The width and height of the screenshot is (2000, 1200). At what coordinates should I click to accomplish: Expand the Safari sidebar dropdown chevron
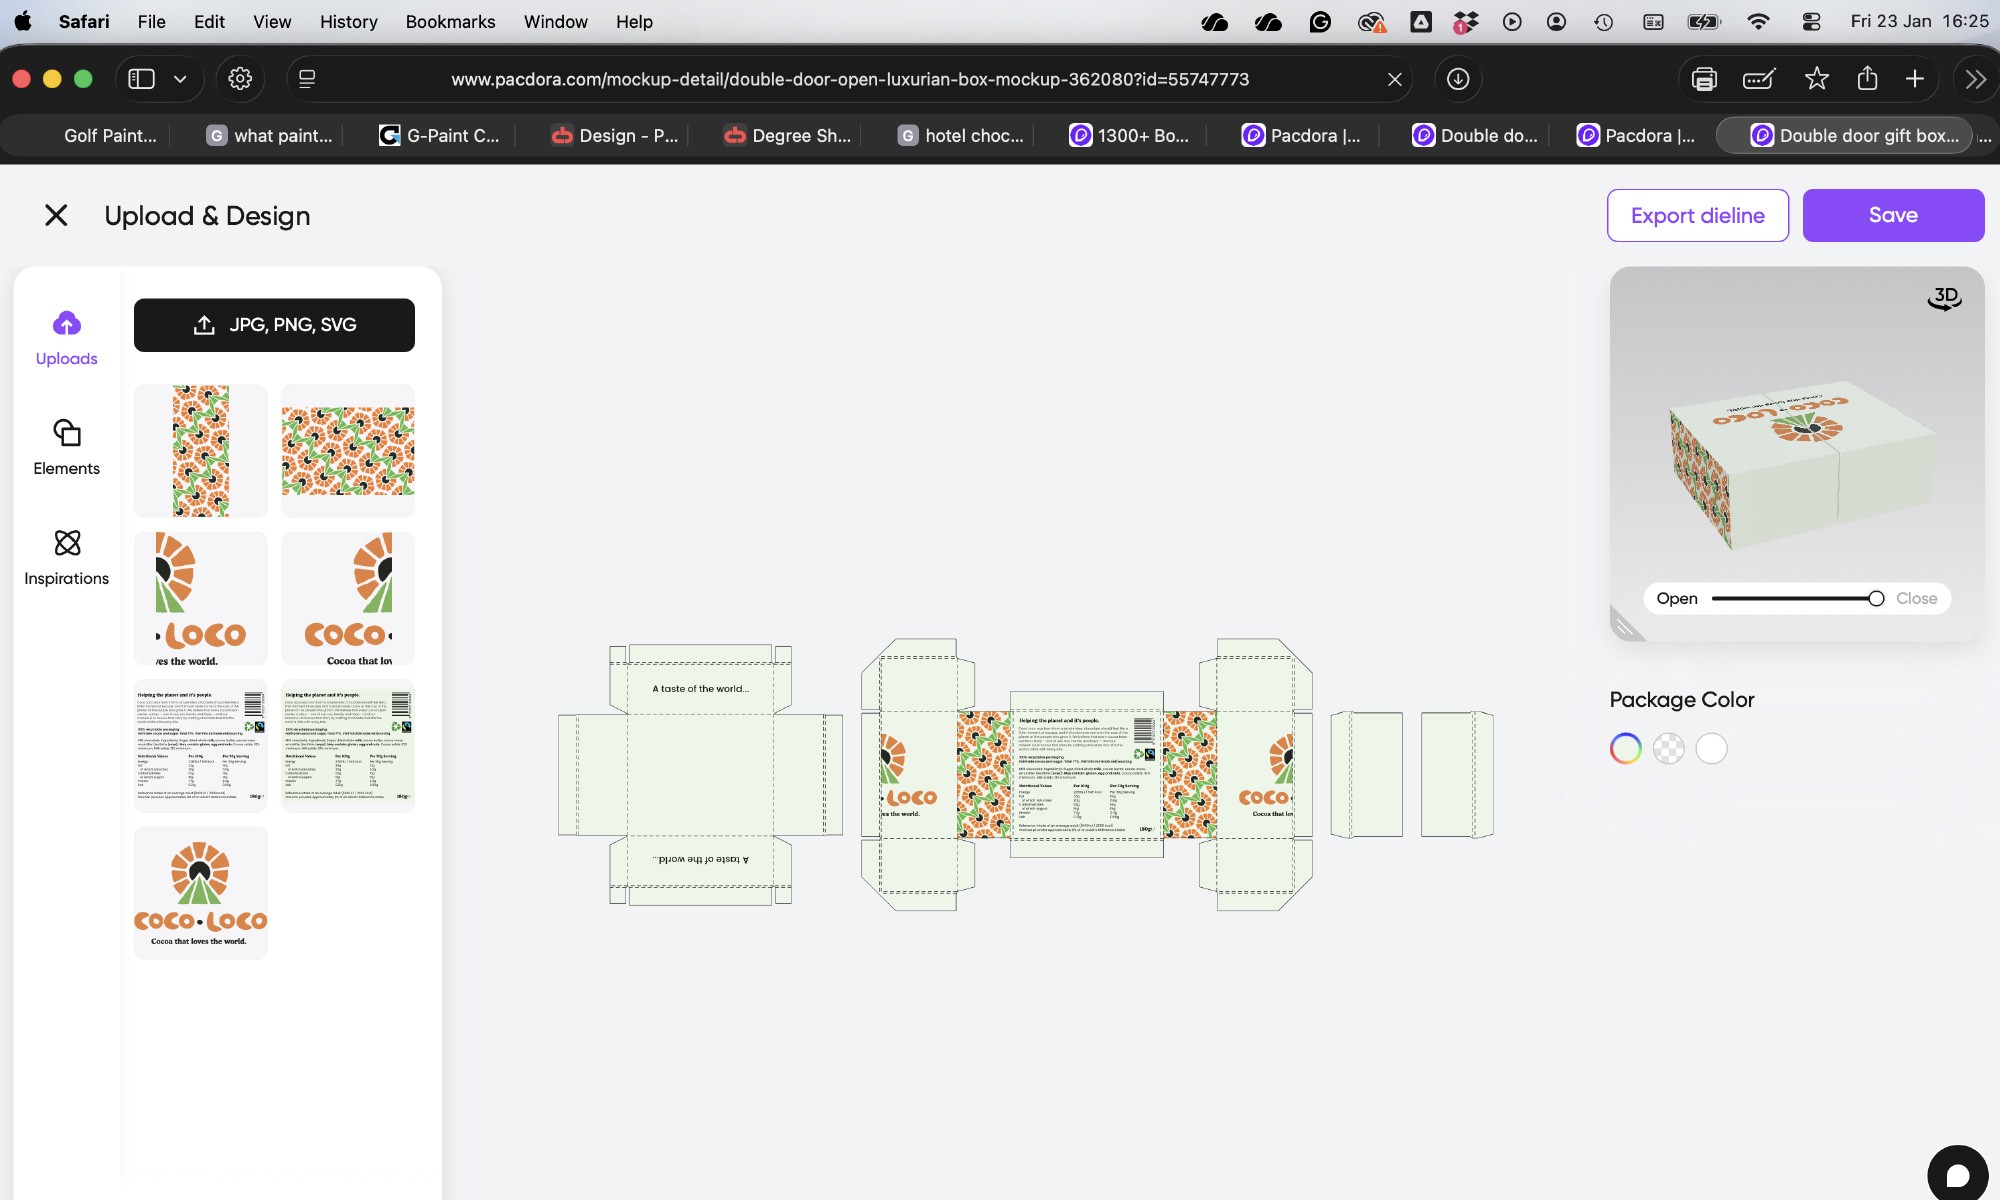[180, 79]
